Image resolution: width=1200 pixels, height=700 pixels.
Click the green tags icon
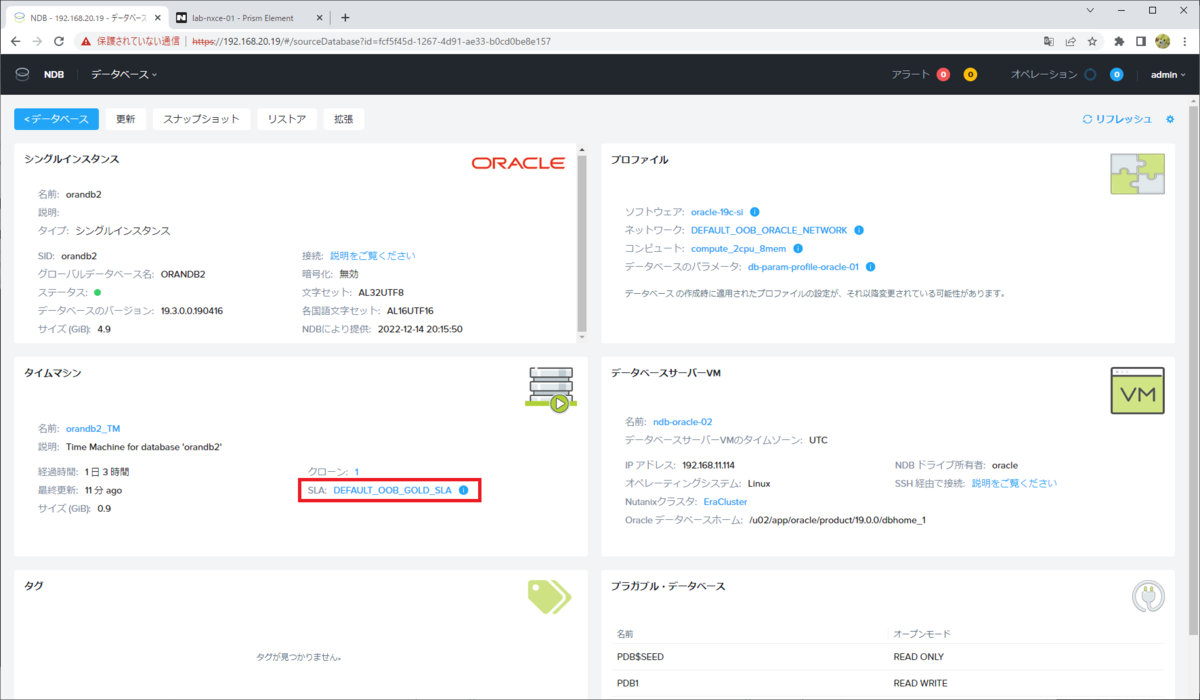point(549,596)
